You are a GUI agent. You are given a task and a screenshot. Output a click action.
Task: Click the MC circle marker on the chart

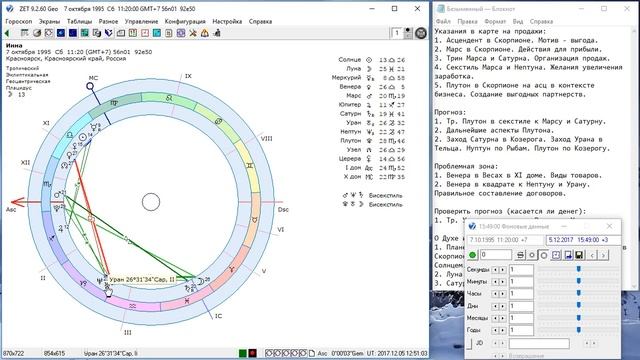click(x=90, y=86)
